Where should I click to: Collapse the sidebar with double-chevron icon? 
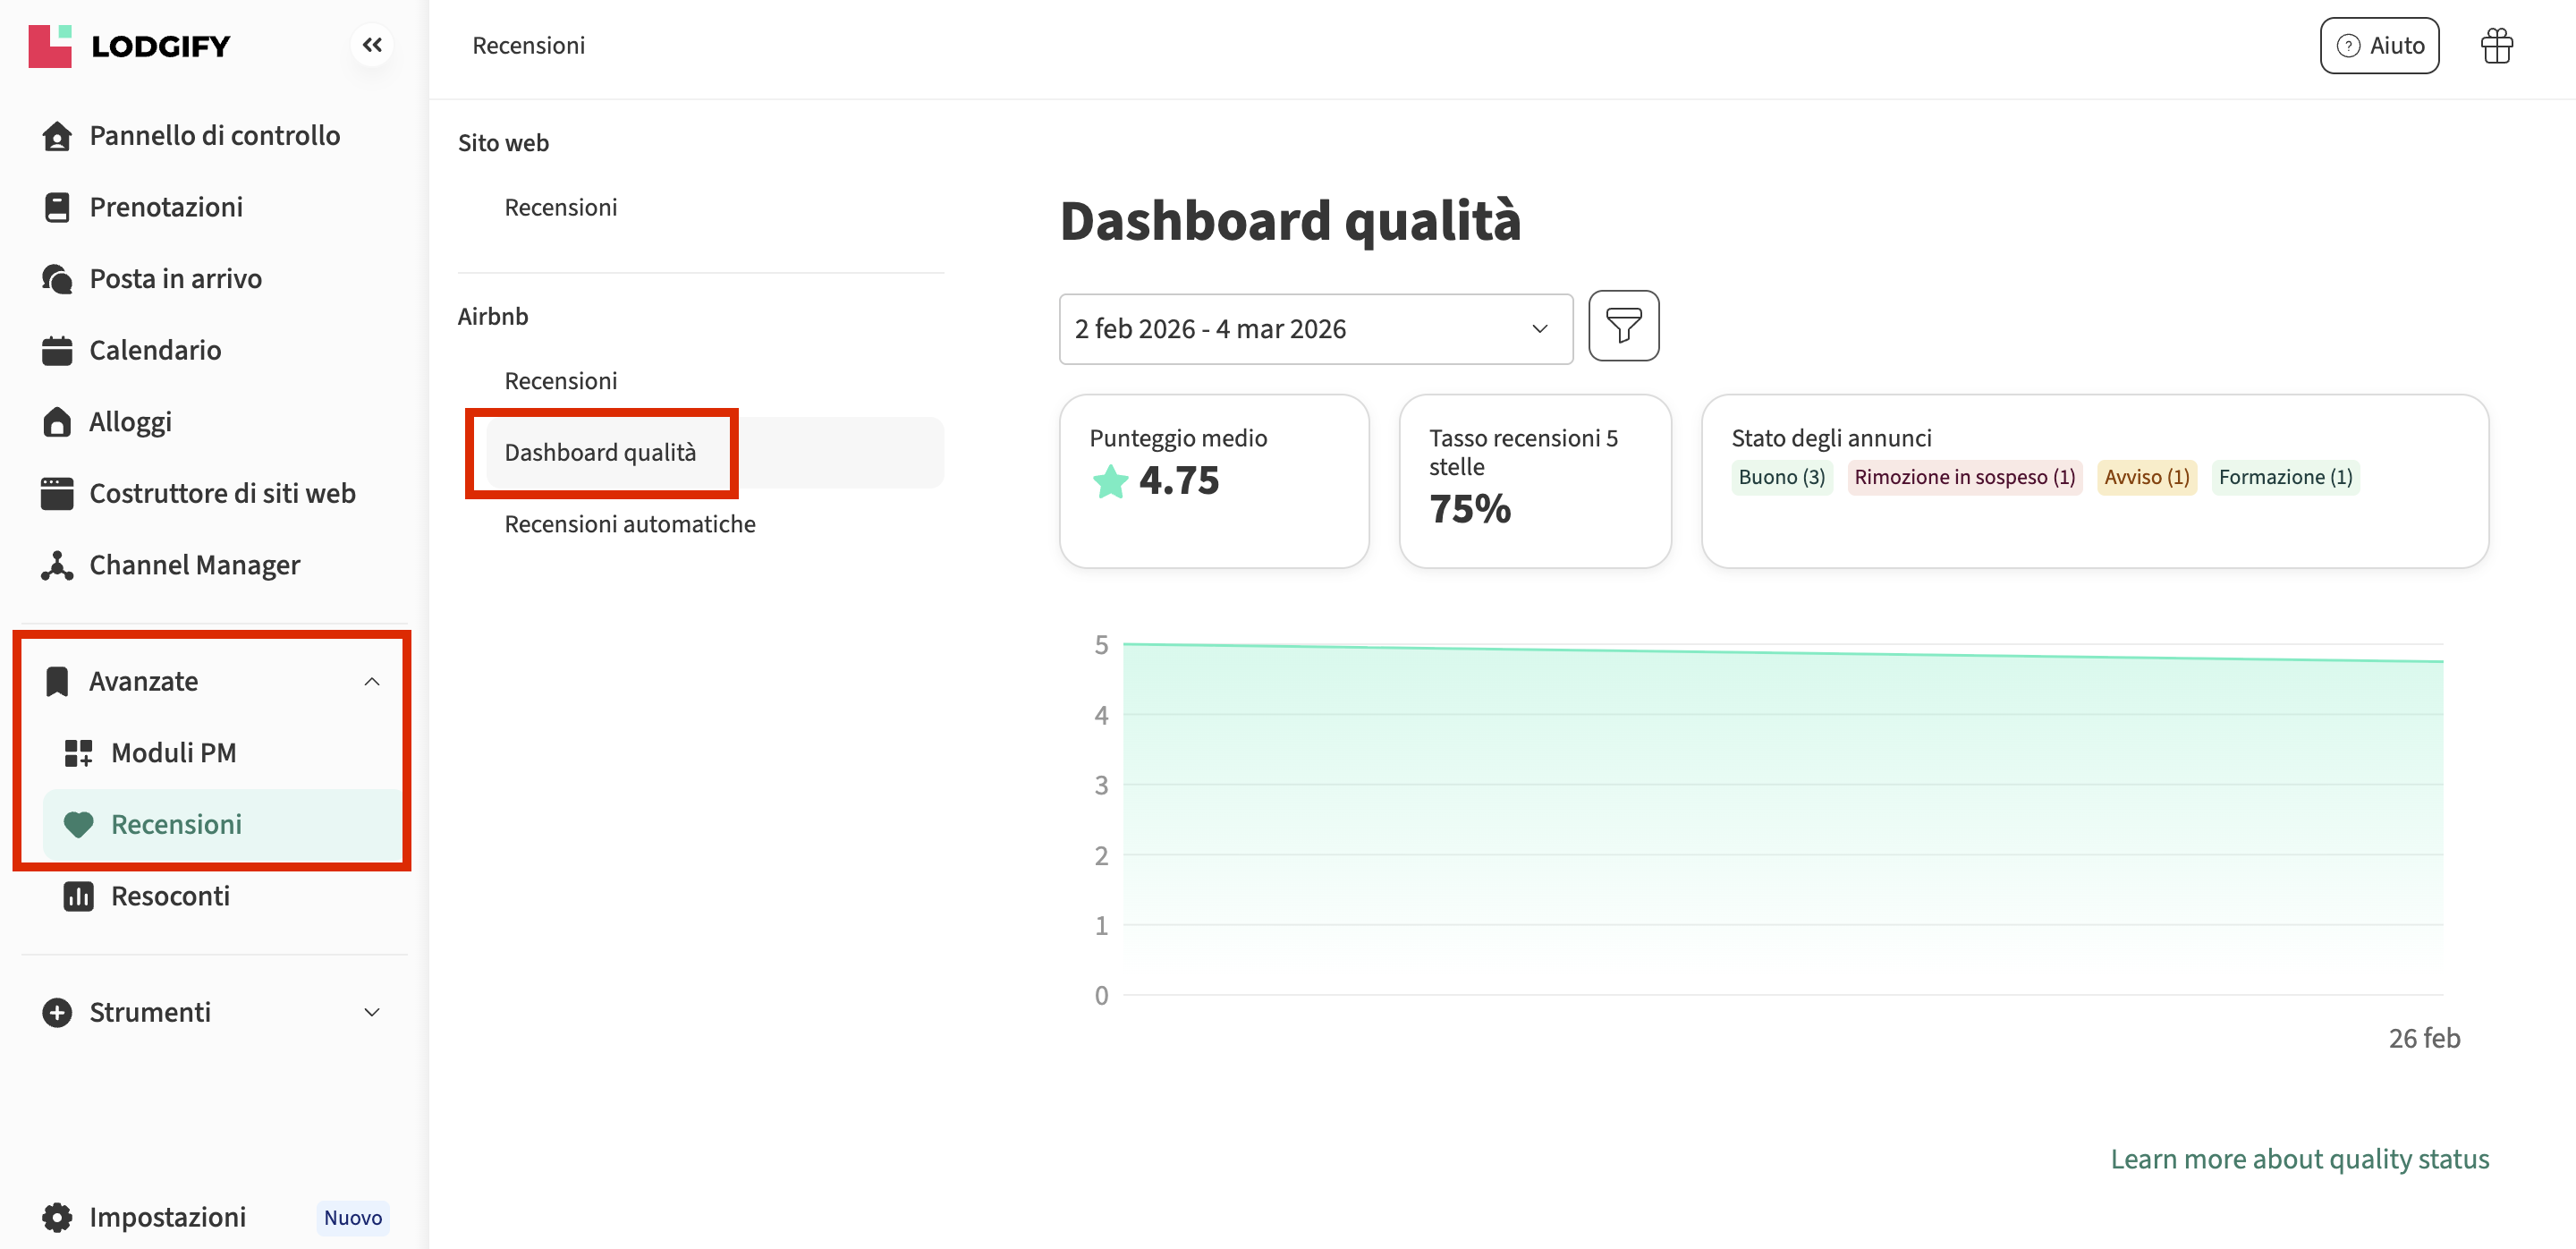[x=372, y=45]
